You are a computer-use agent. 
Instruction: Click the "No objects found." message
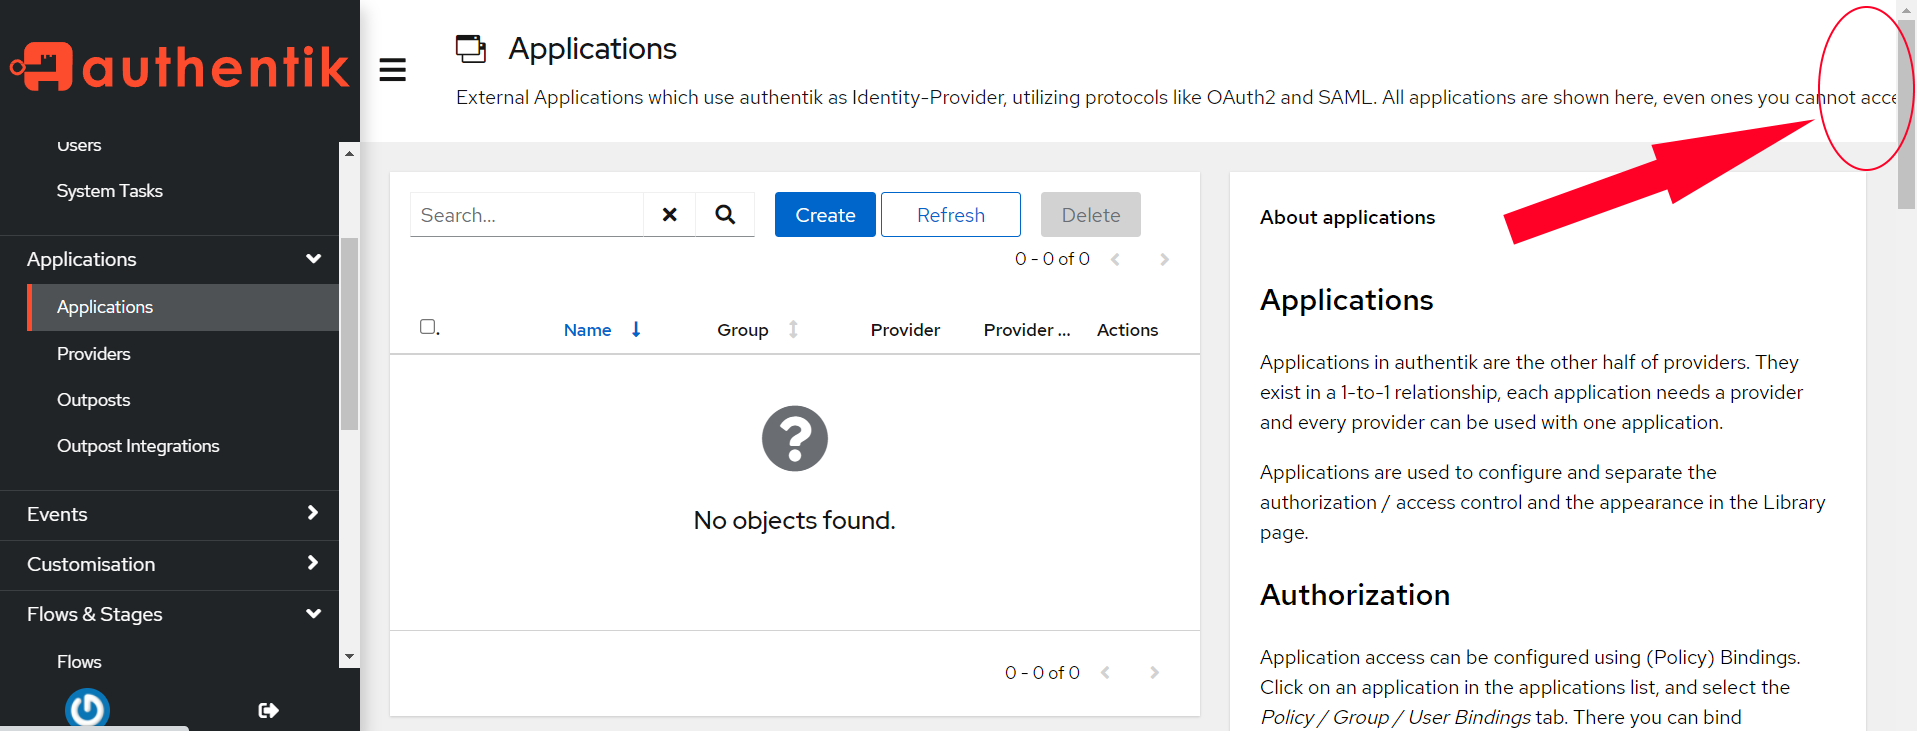pos(795,520)
